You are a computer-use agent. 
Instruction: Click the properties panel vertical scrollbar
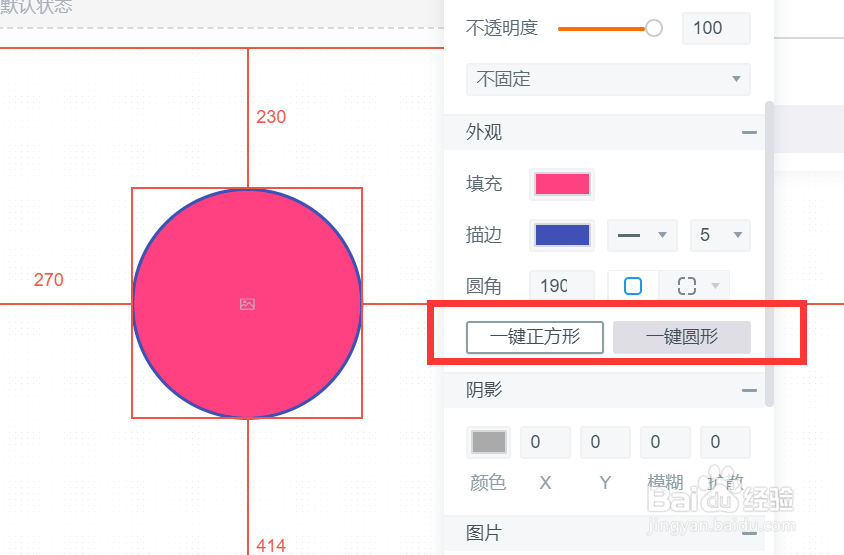point(769,250)
